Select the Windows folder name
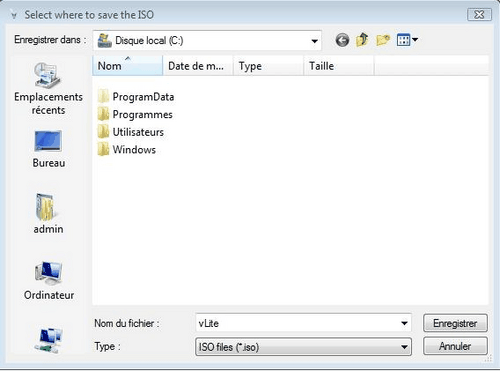500x371 pixels. (x=134, y=150)
